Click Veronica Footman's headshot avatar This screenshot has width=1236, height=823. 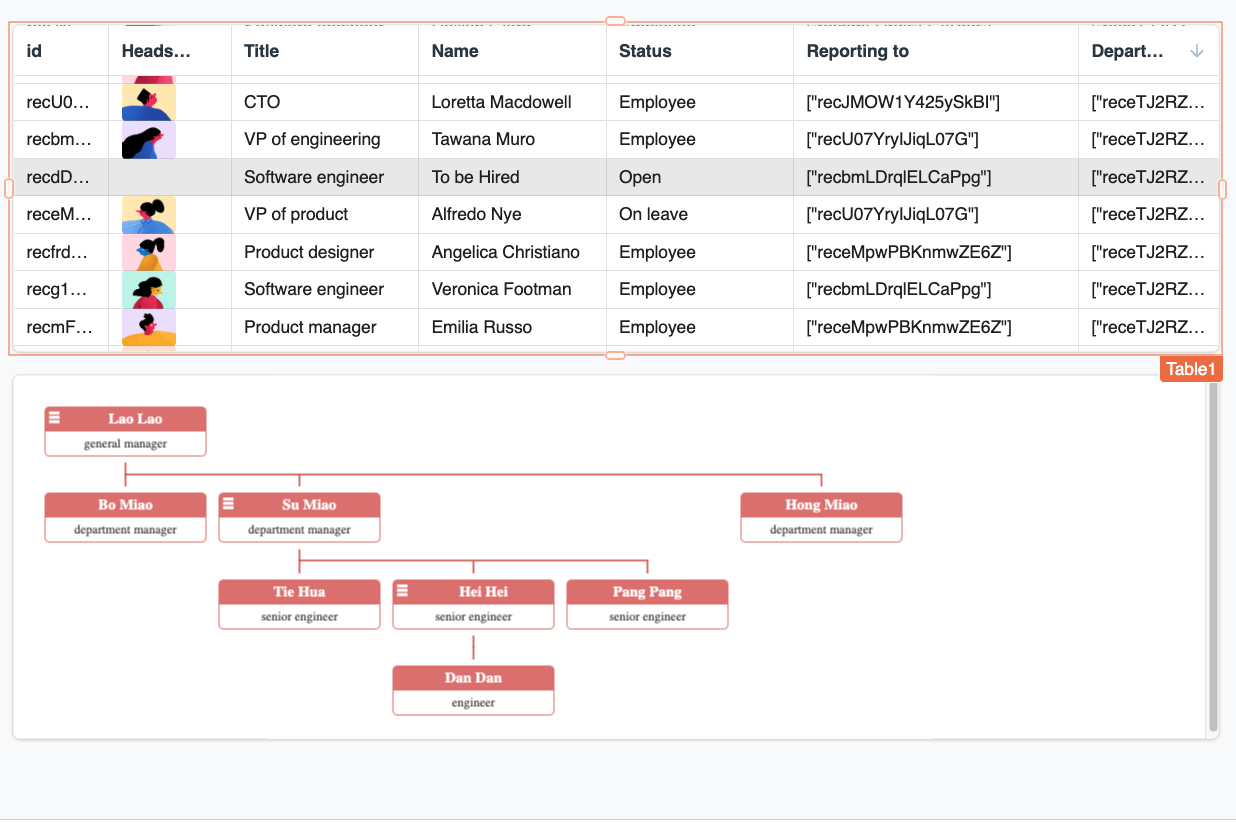click(x=148, y=290)
